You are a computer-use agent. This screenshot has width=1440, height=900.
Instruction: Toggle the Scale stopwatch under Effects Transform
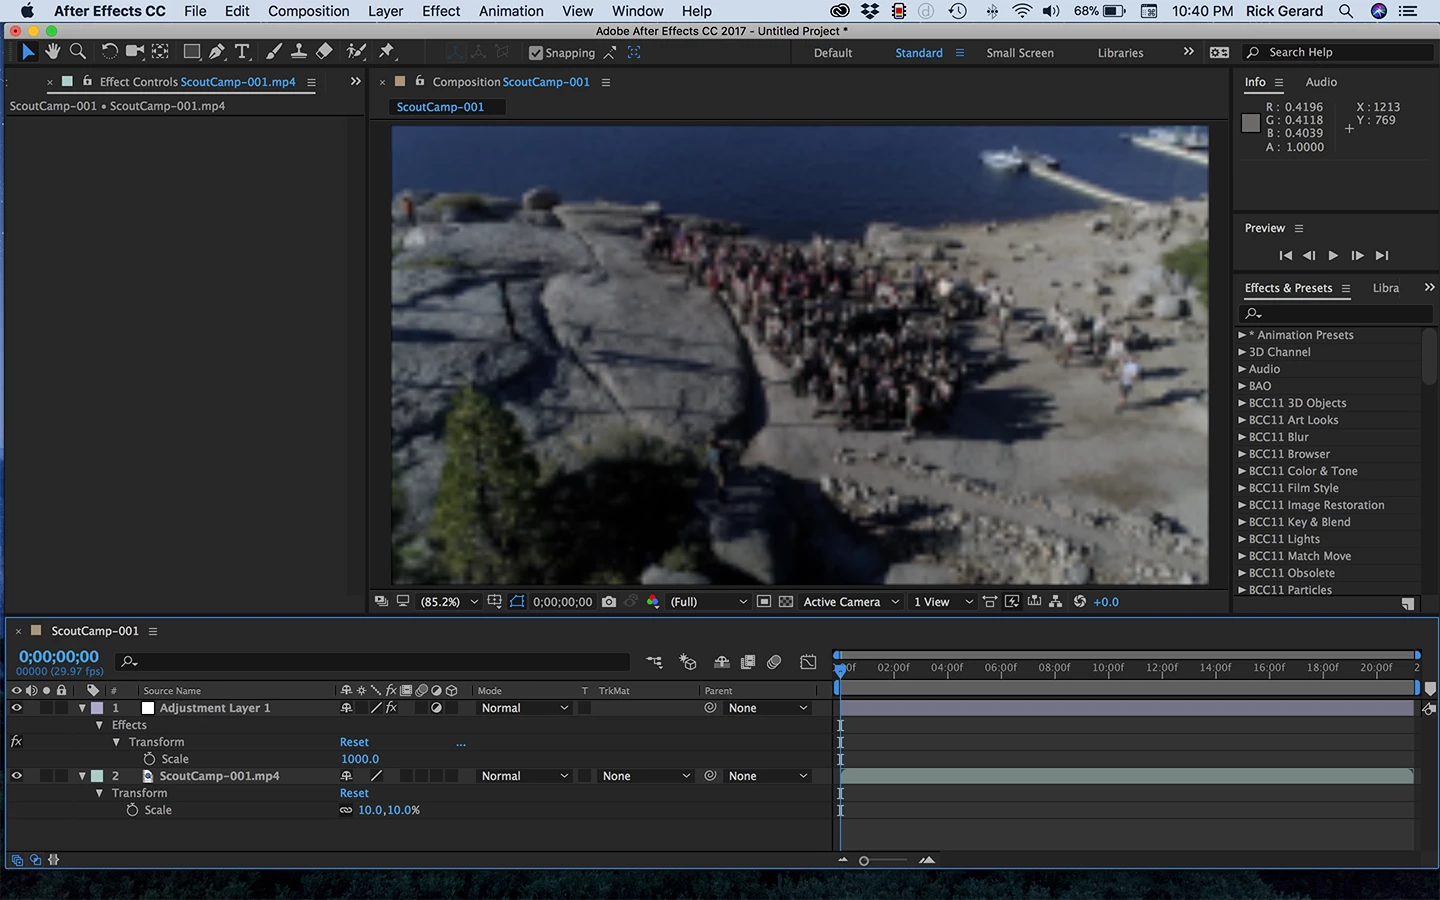[x=149, y=759]
